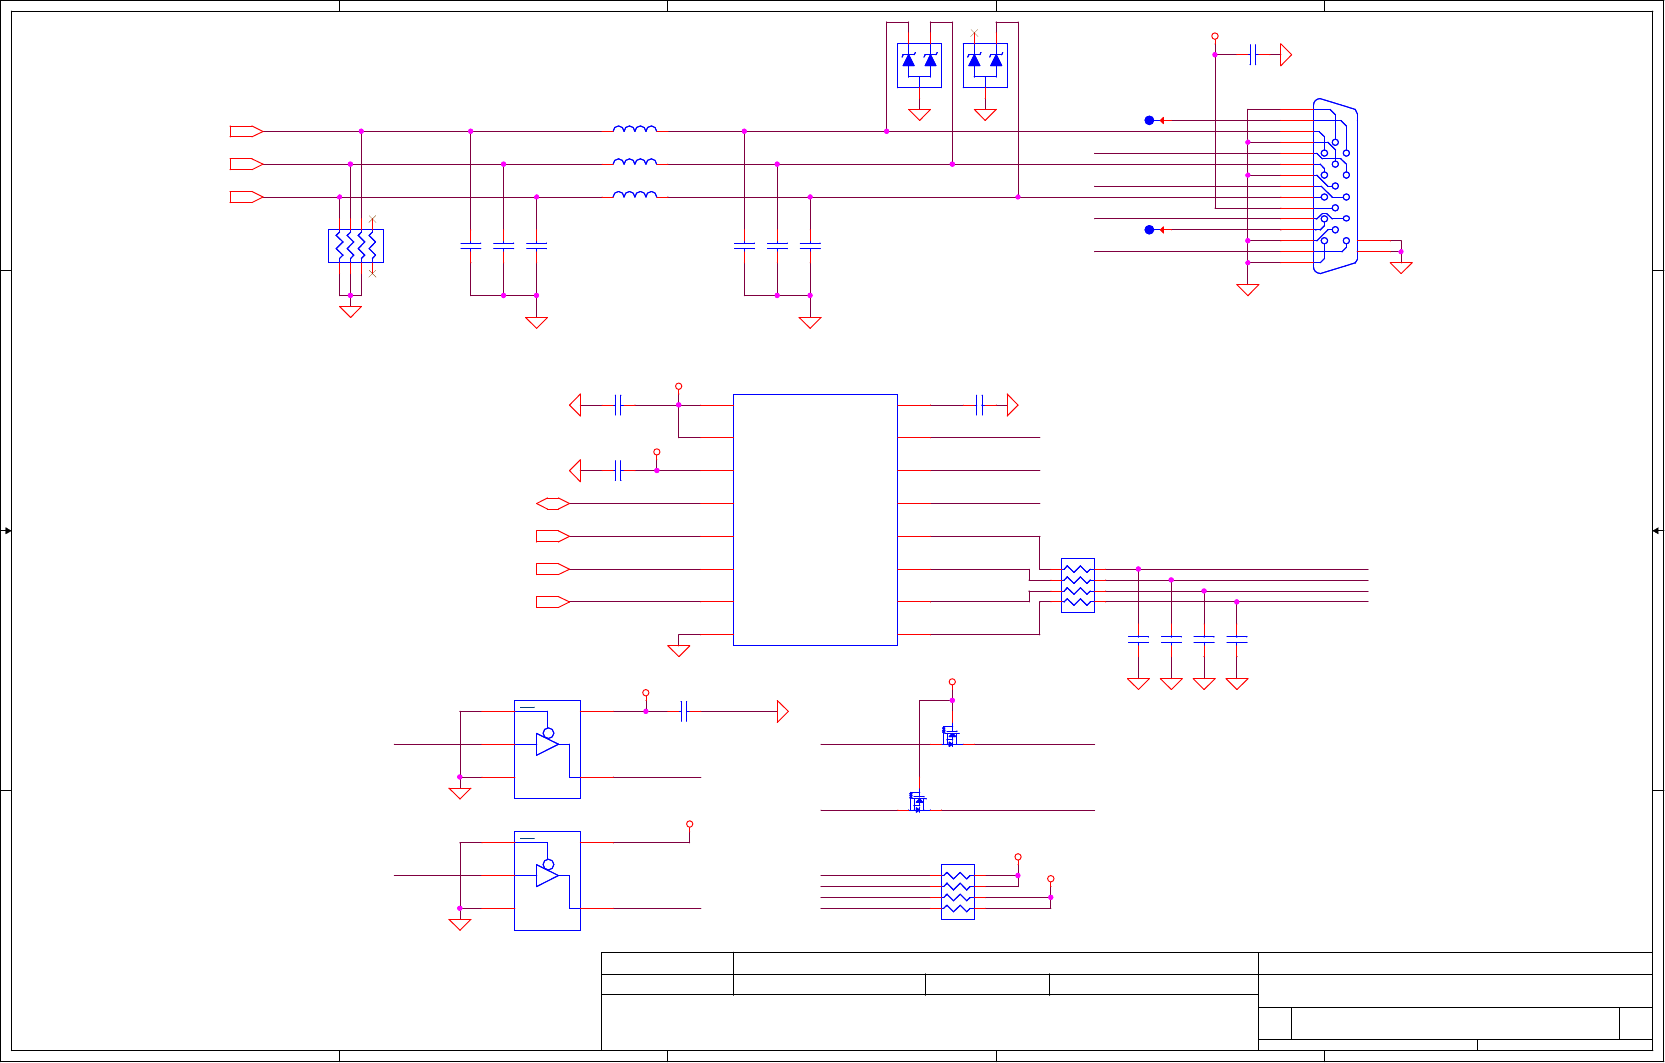Viewport: 1665px width, 1063px height.
Task: Click power circle above the two MOSFETs
Action: click(x=952, y=682)
